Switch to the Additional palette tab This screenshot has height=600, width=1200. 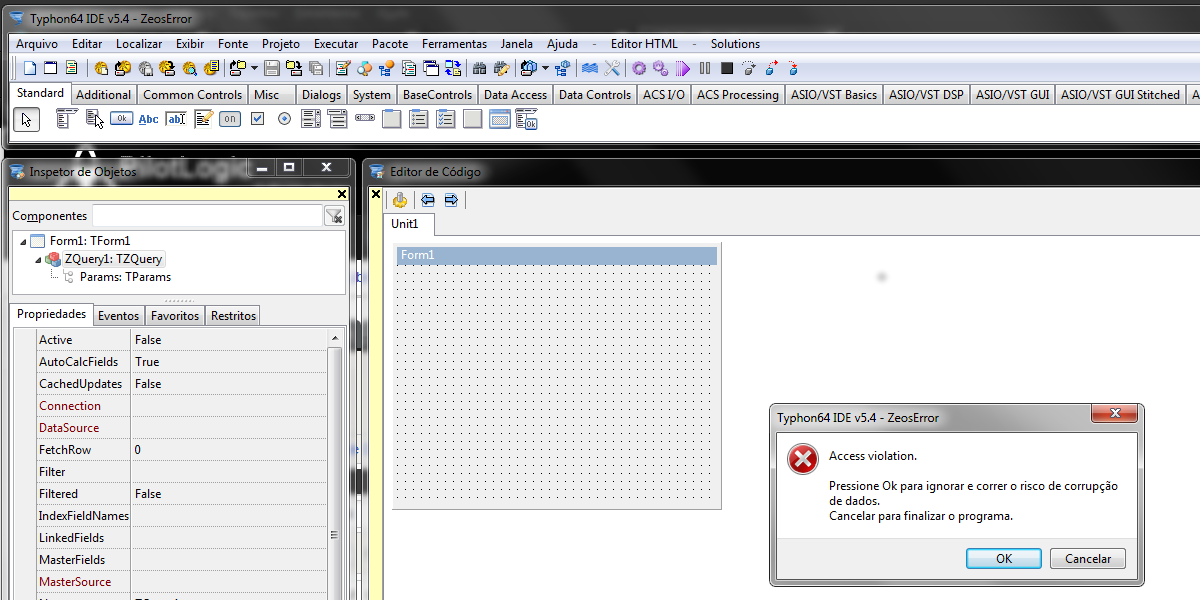pyautogui.click(x=104, y=95)
